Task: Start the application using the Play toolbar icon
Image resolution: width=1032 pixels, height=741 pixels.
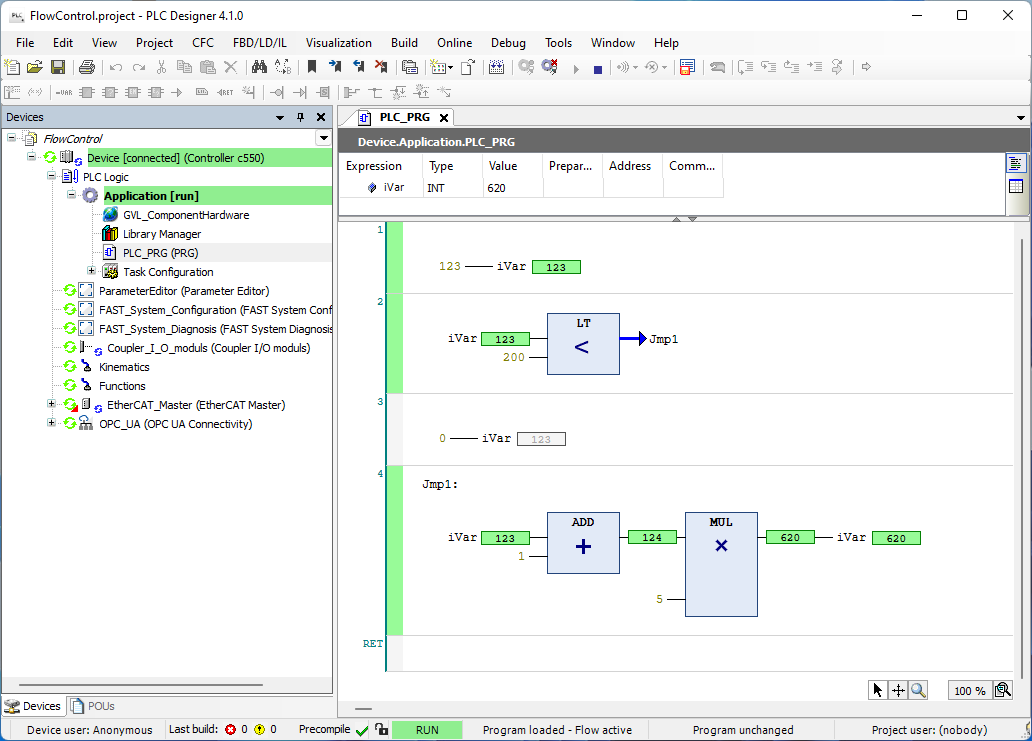Action: (x=576, y=67)
